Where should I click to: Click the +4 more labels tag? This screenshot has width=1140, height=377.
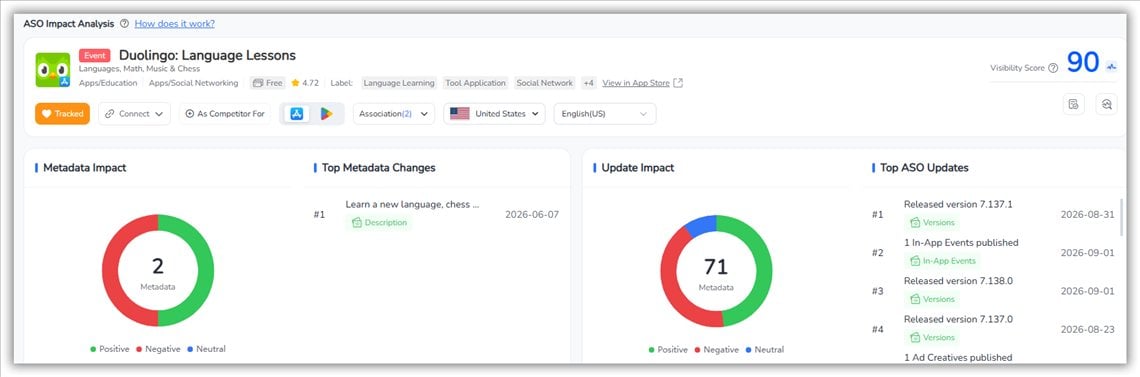588,83
